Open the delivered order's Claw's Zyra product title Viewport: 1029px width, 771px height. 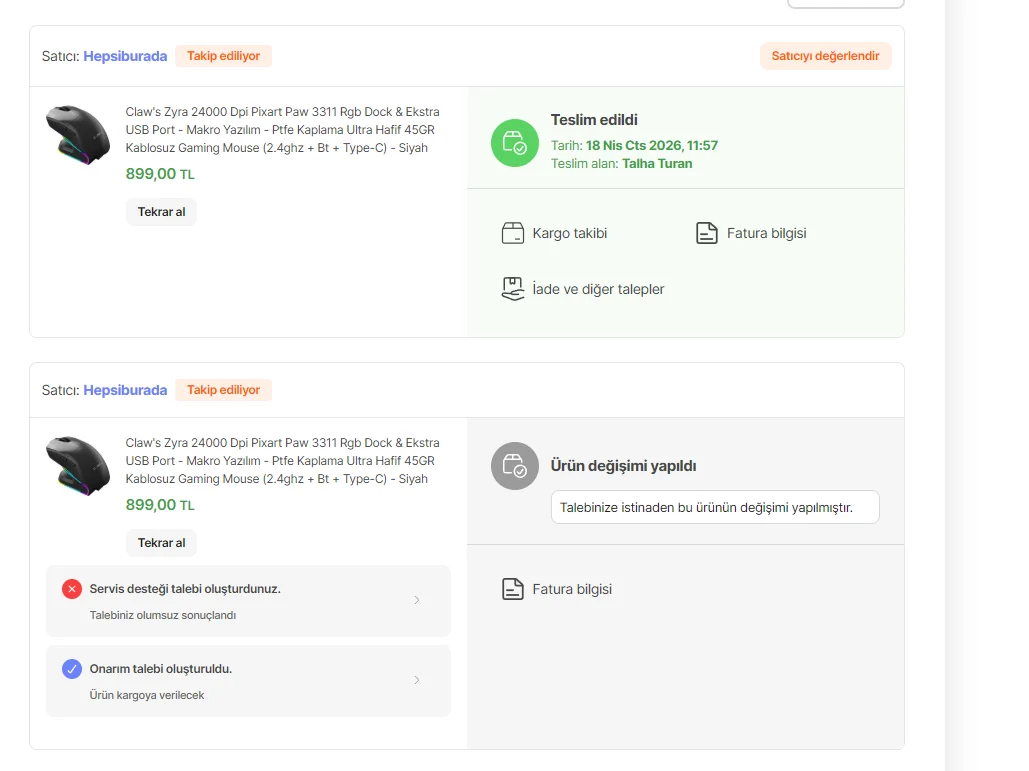282,130
